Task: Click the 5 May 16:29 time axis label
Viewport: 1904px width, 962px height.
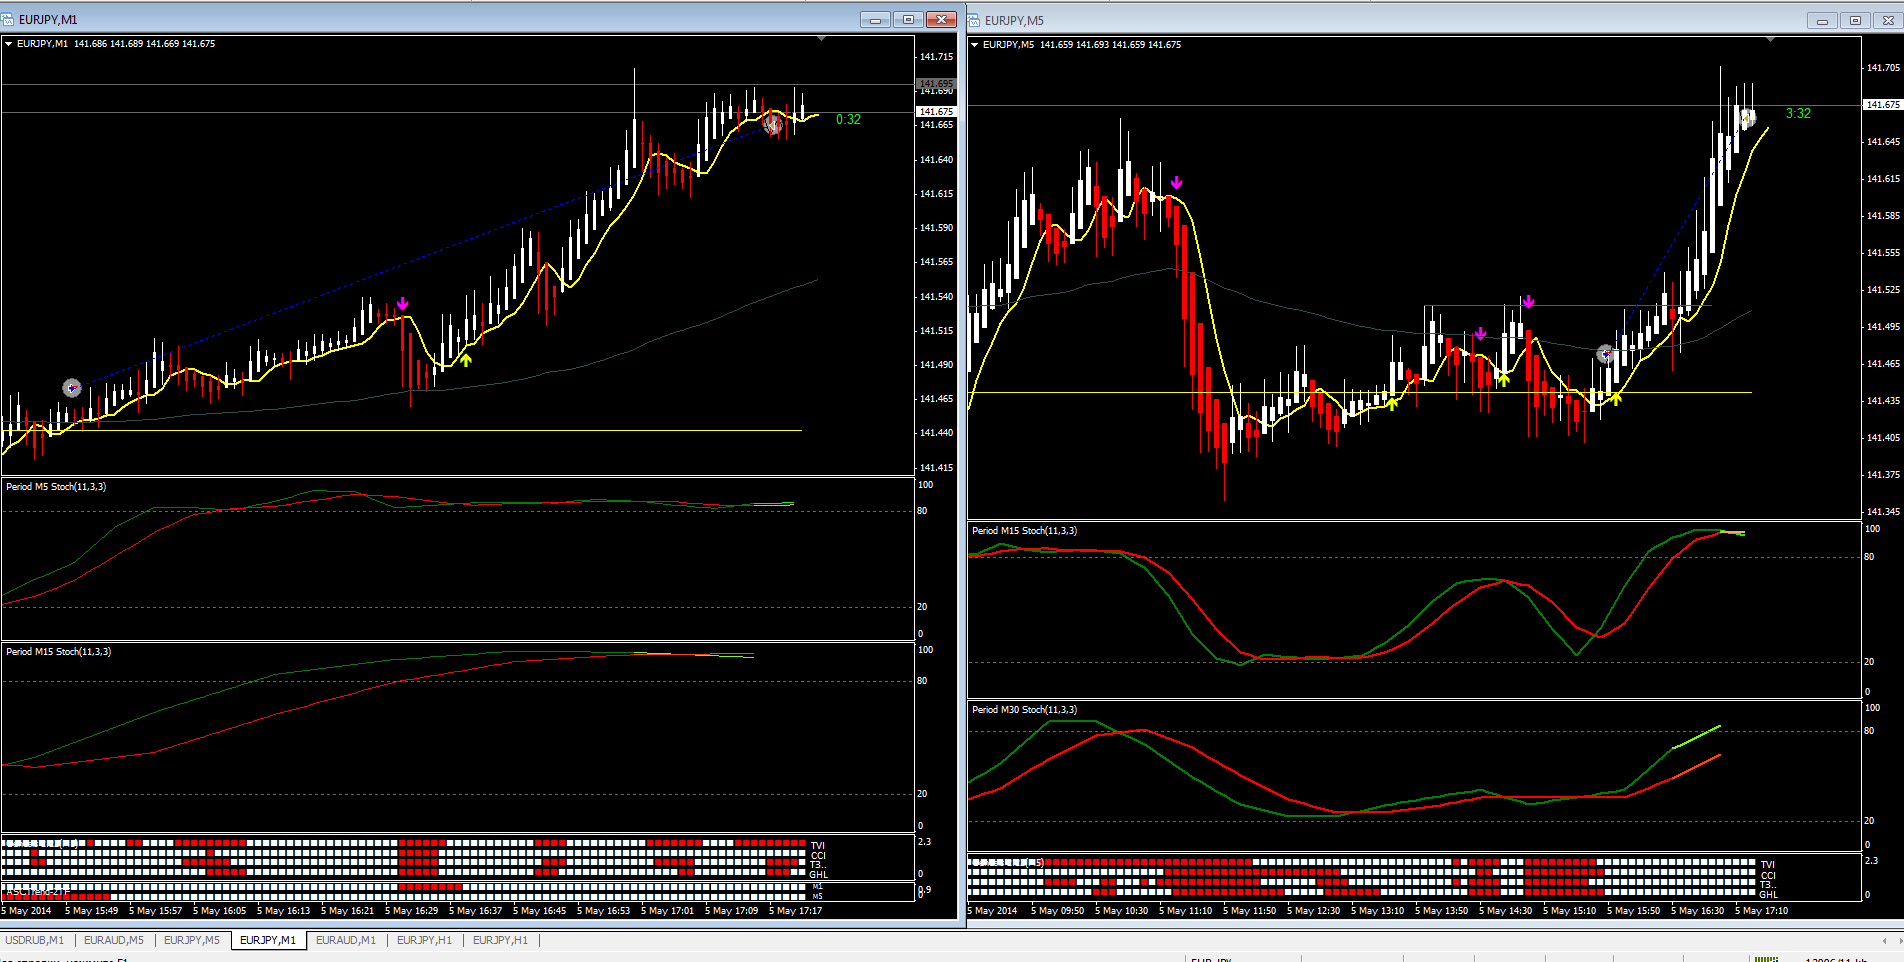Action: coord(411,911)
